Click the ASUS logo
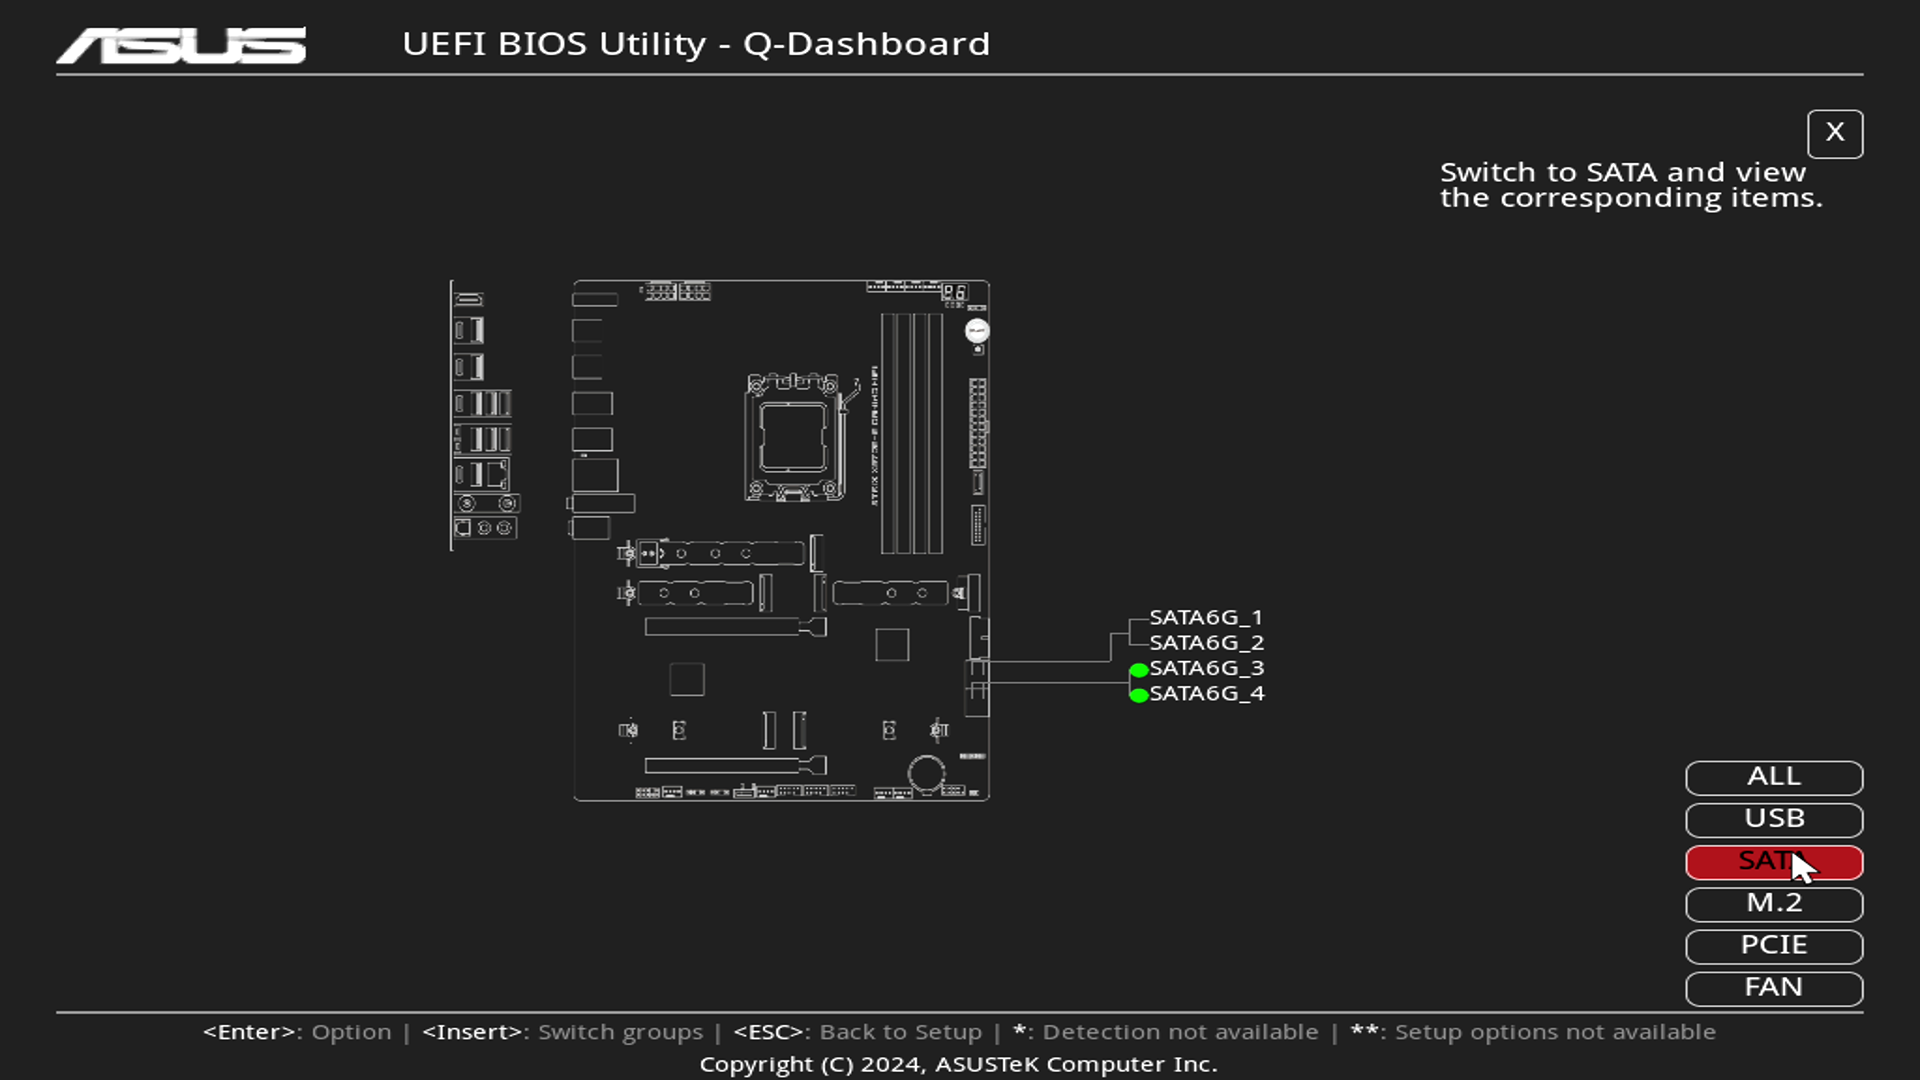Screen dimensions: 1920x1080 click(x=181, y=44)
